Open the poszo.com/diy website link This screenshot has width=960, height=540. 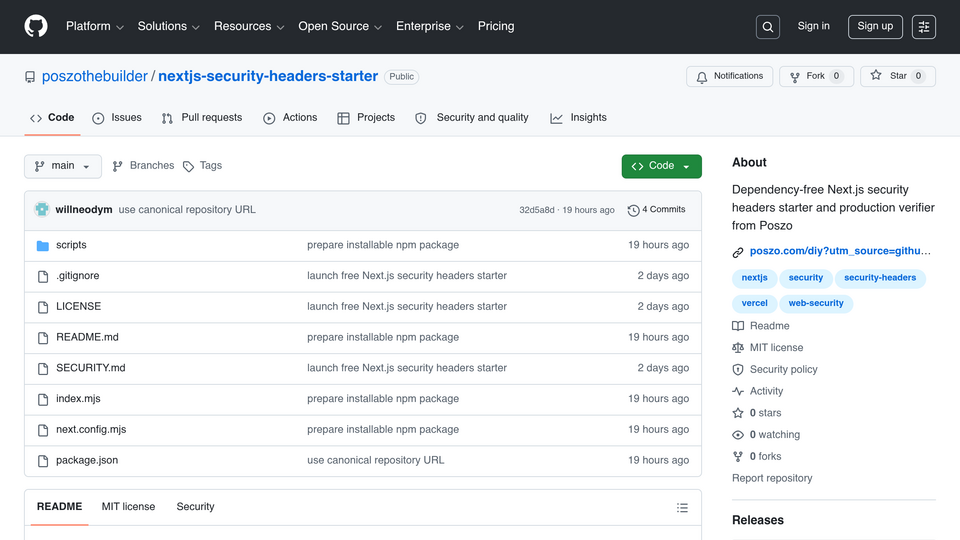840,251
